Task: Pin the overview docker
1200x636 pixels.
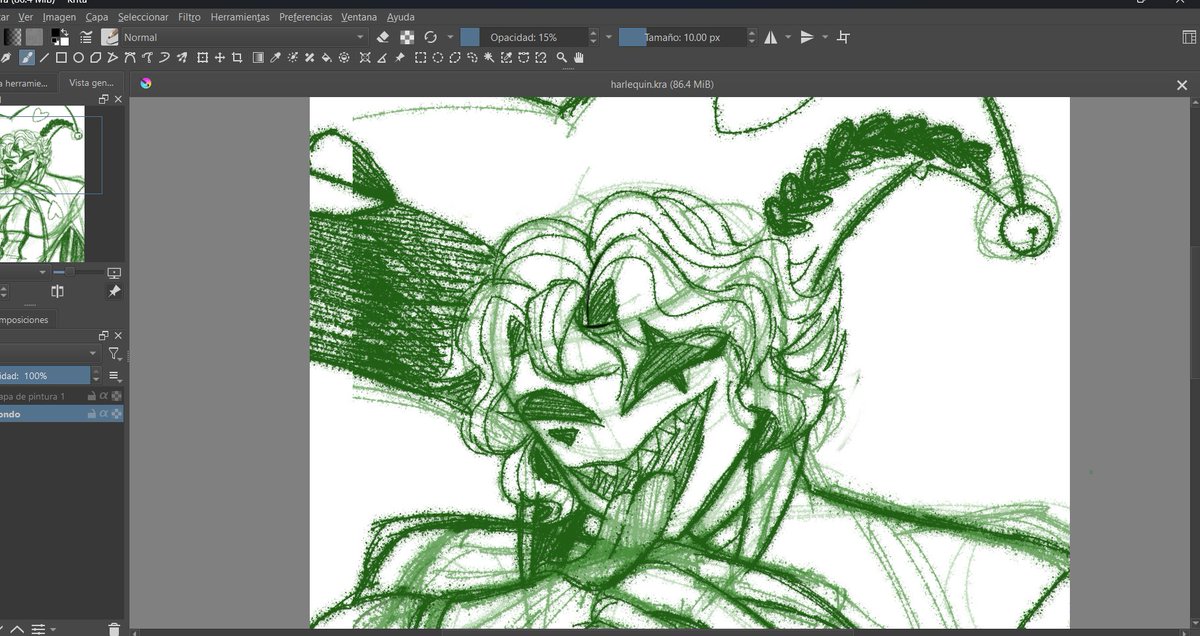Action: pyautogui.click(x=114, y=291)
